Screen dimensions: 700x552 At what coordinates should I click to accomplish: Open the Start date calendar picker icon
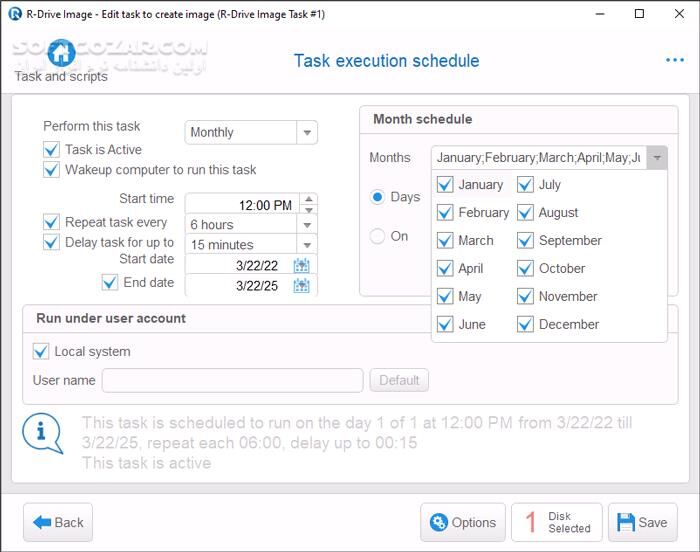301,266
